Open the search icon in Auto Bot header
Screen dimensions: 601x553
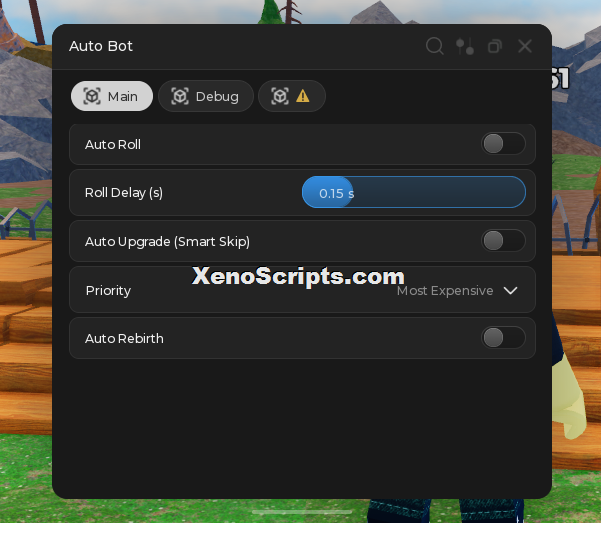coord(435,46)
